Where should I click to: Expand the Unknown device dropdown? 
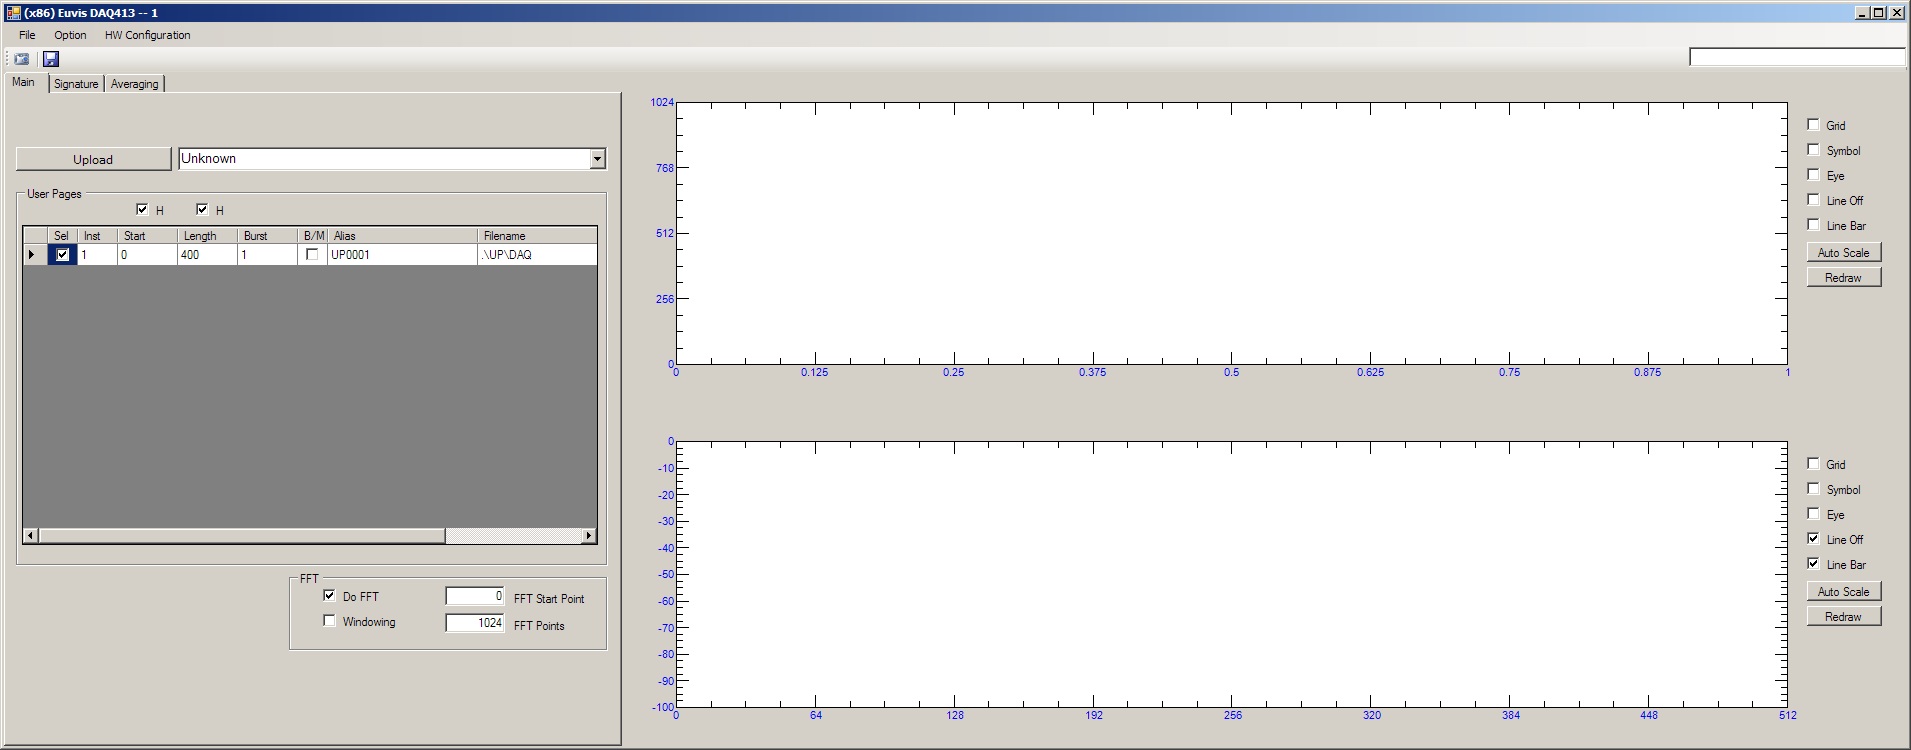pos(597,159)
